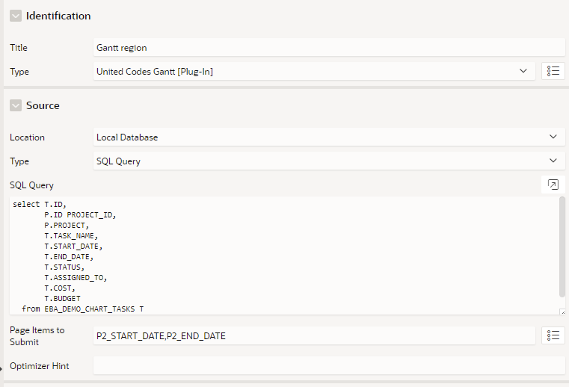Image resolution: width=569 pixels, height=387 pixels.
Task: Click the Location label
Action: (x=27, y=138)
